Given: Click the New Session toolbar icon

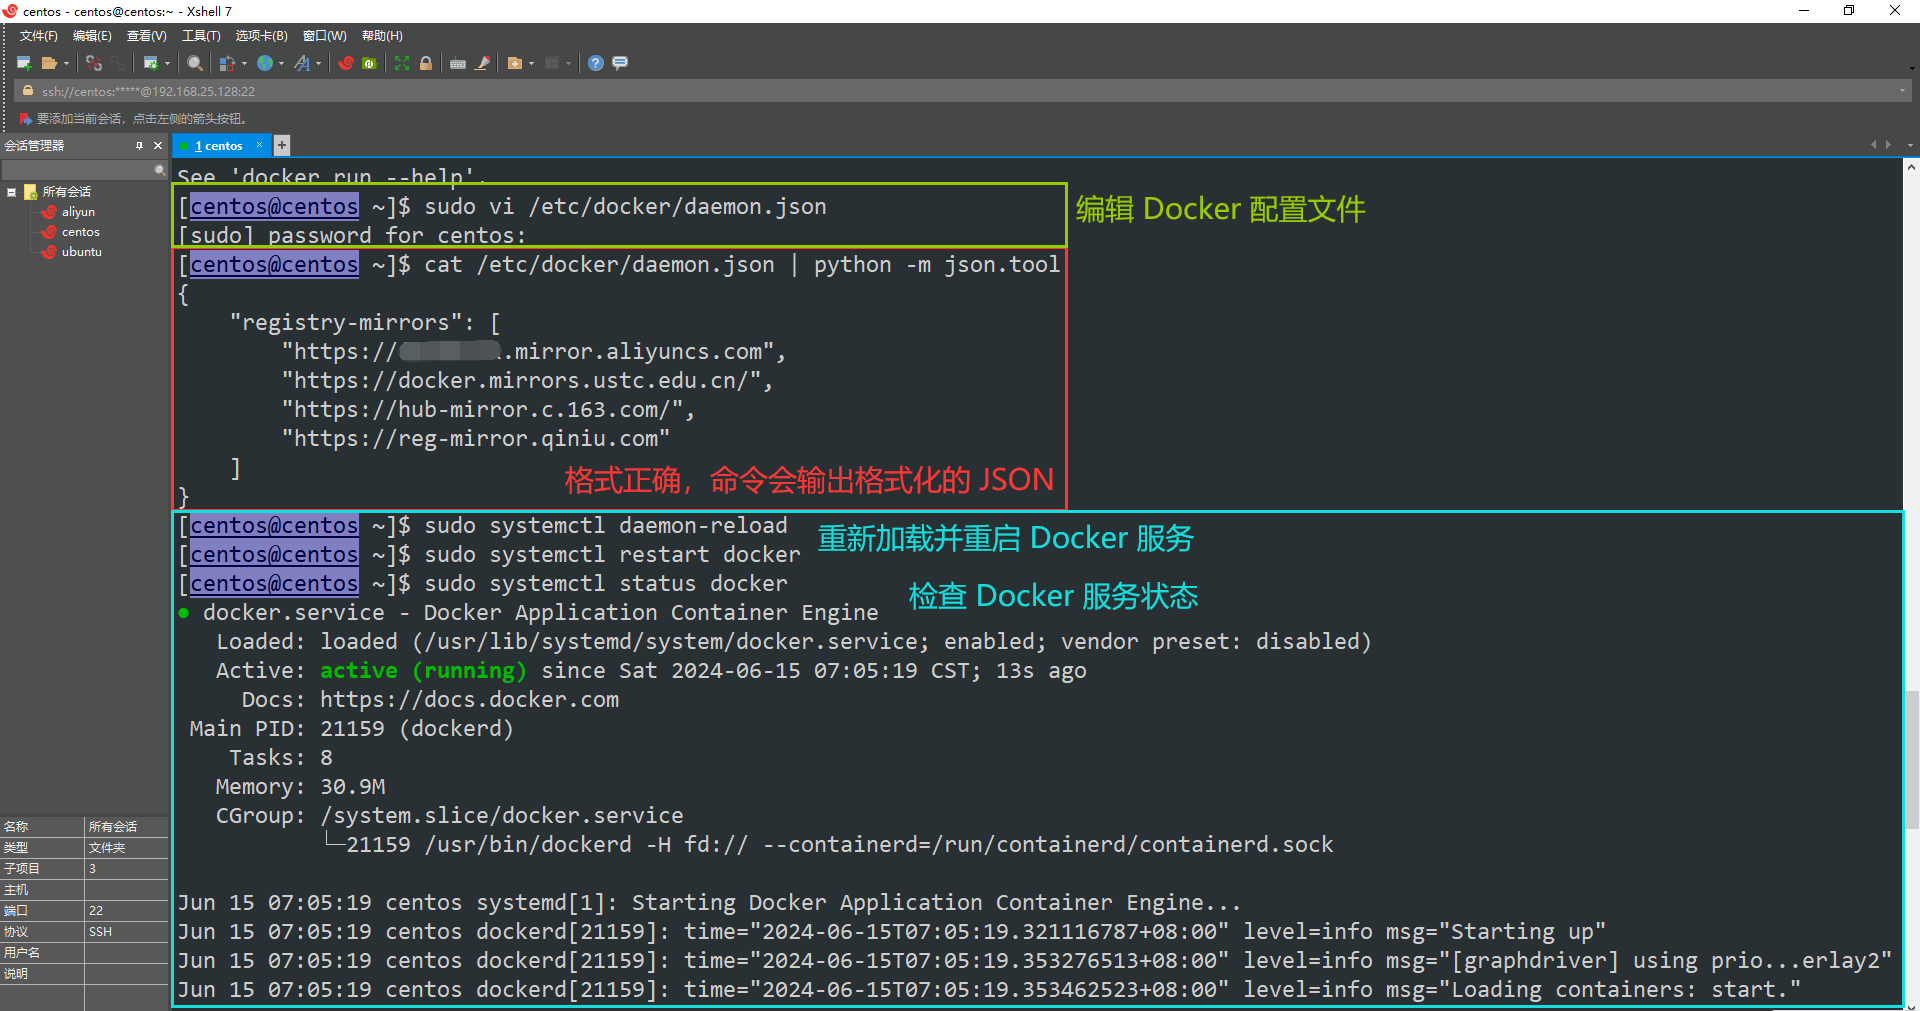Looking at the screenshot, I should [24, 63].
